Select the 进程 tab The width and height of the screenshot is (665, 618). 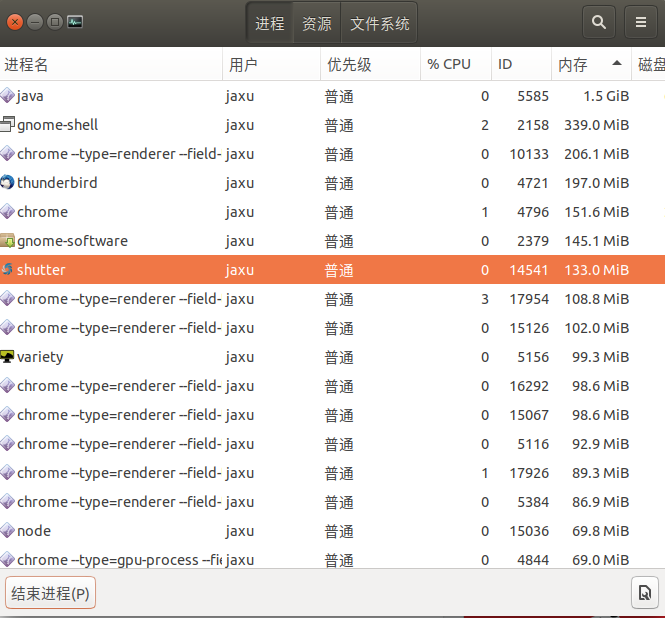tap(270, 23)
